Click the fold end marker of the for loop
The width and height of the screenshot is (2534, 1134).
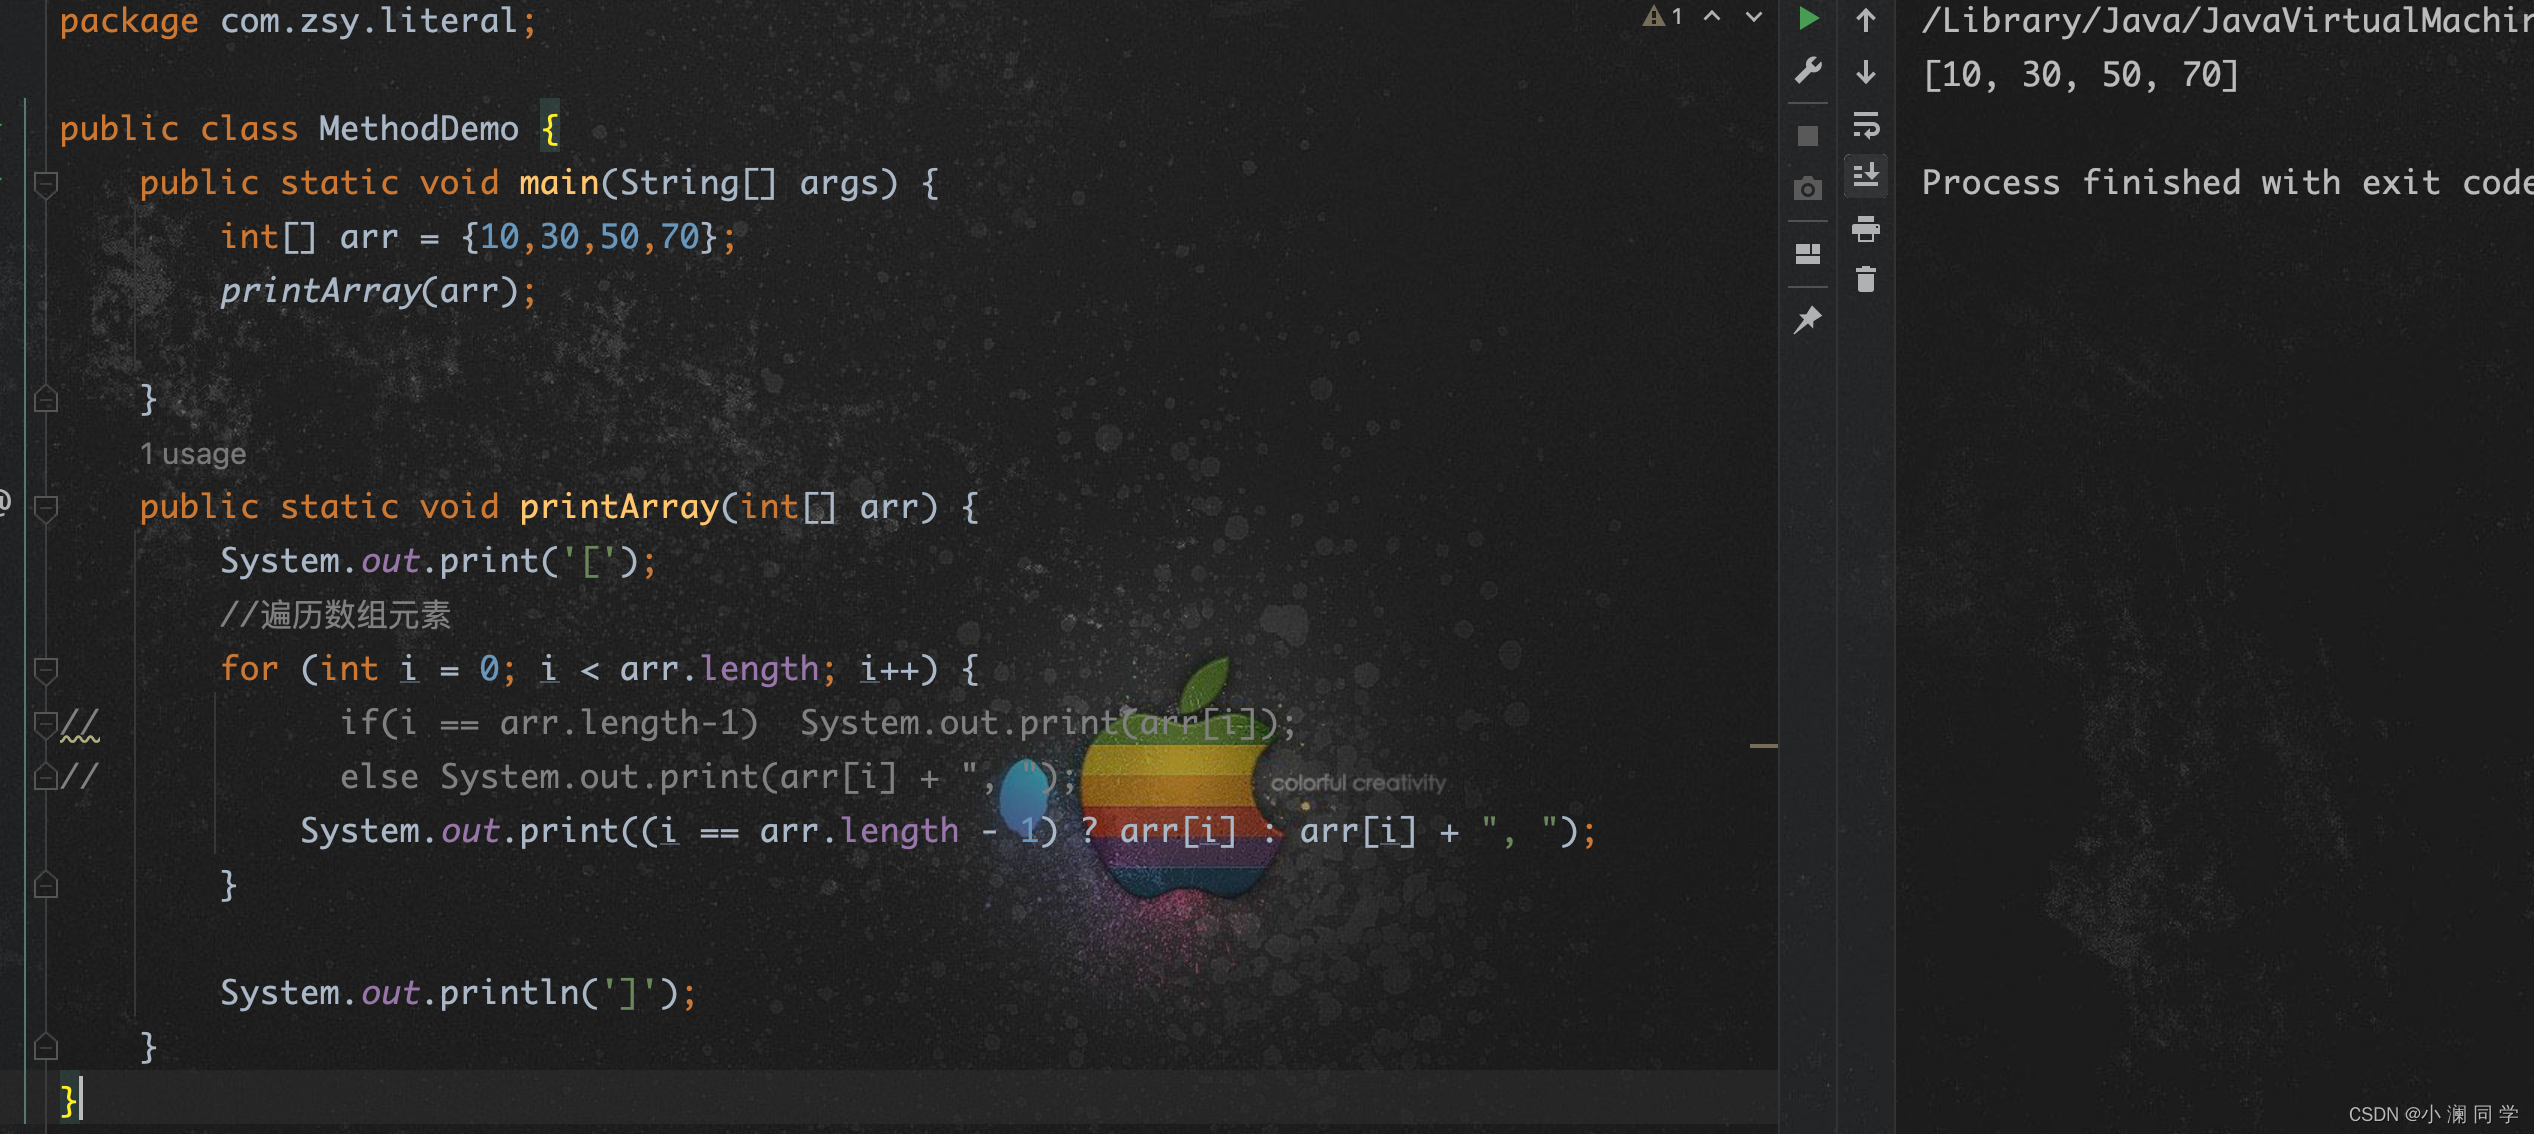point(46,886)
